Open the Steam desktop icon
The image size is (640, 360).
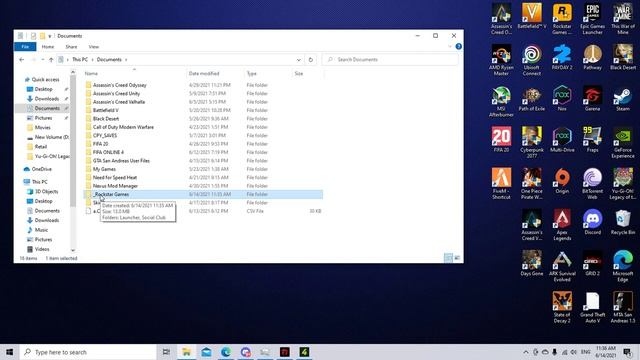coord(622,98)
